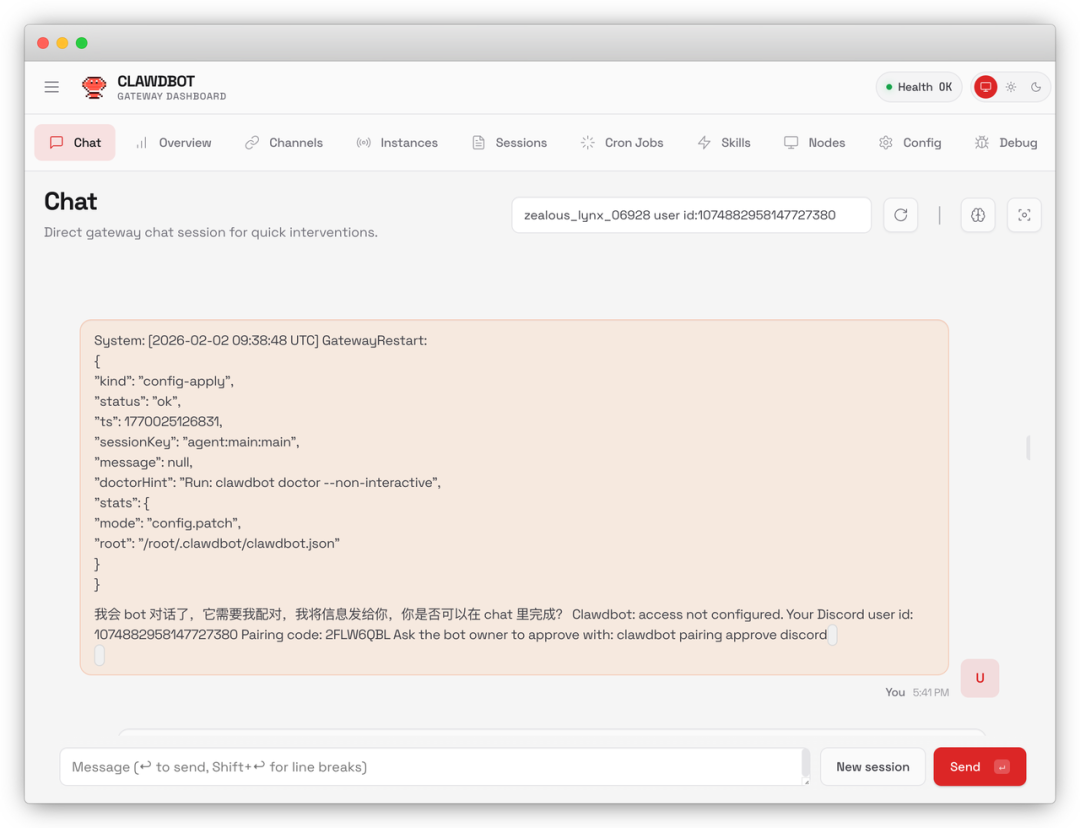
Task: Start a New session
Action: point(872,766)
